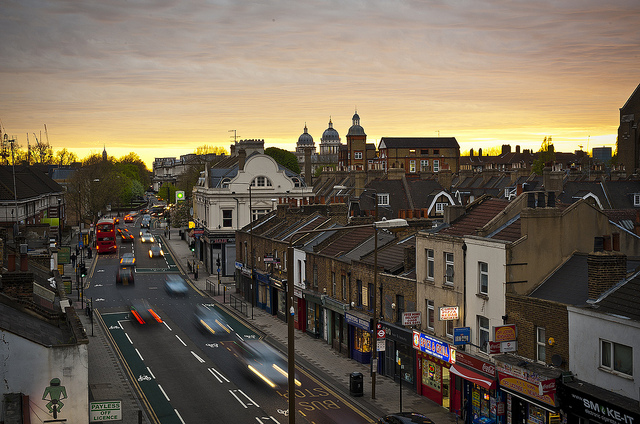The image size is (640, 424).
Task: Click the bicycle symbol in the cycle lane
Action: [144, 378]
